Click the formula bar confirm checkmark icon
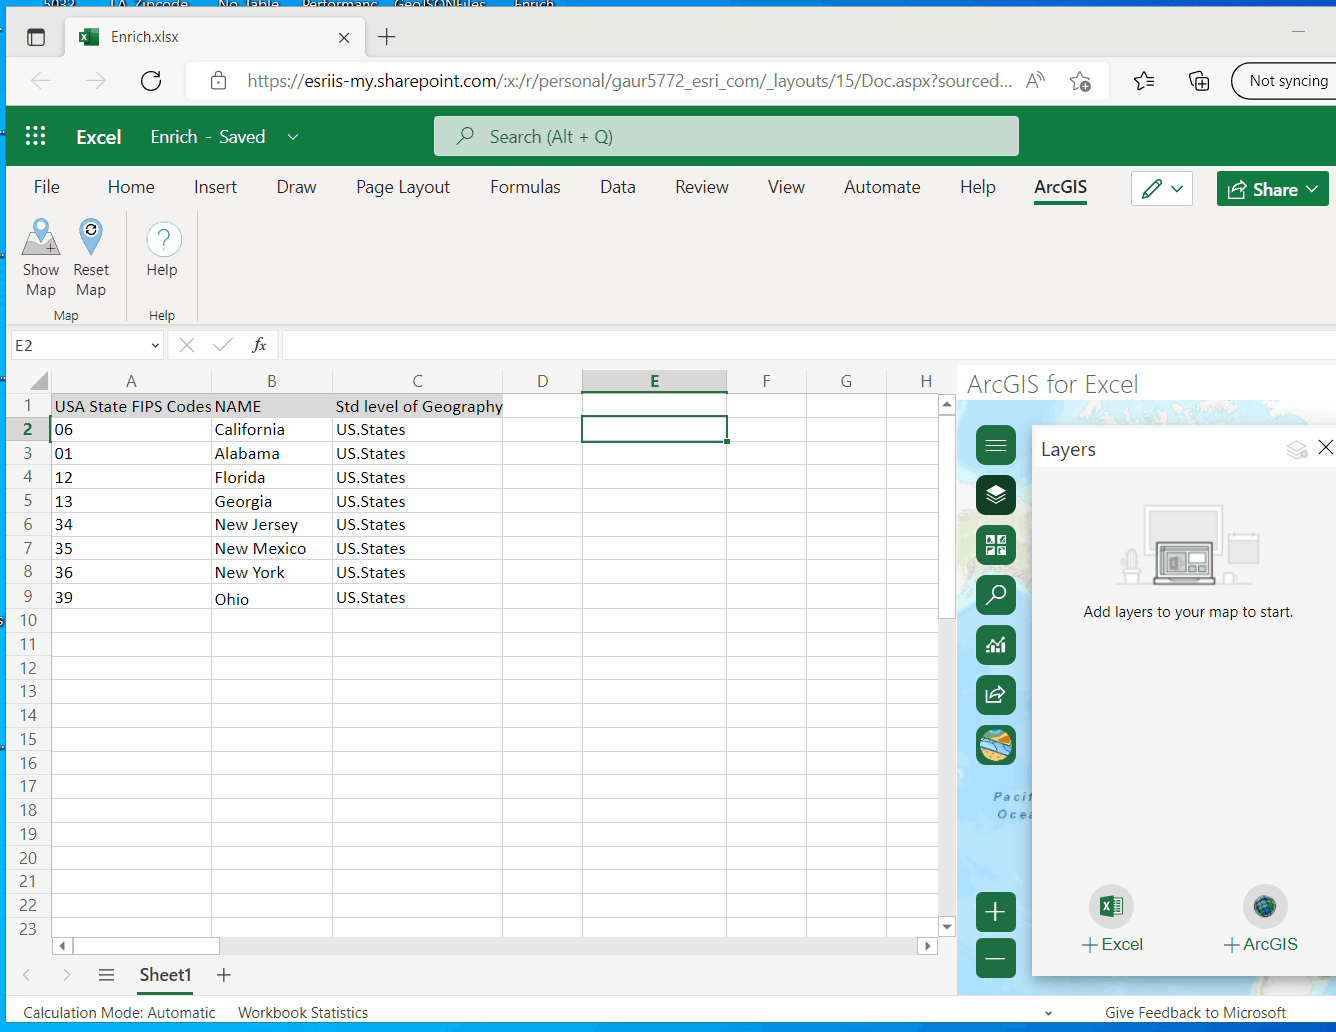The height and width of the screenshot is (1032, 1336). [x=223, y=345]
